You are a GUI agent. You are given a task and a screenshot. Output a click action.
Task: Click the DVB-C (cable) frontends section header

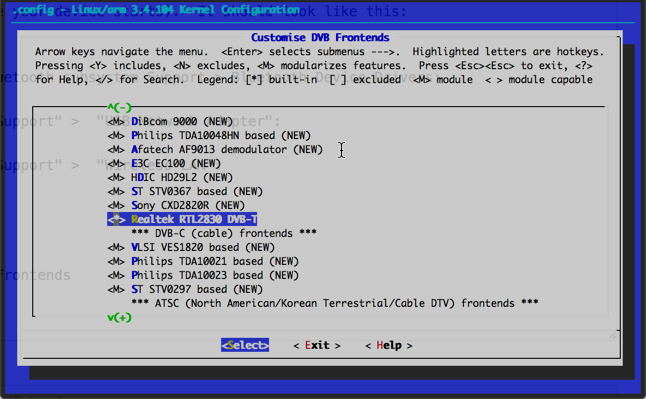click(x=224, y=234)
